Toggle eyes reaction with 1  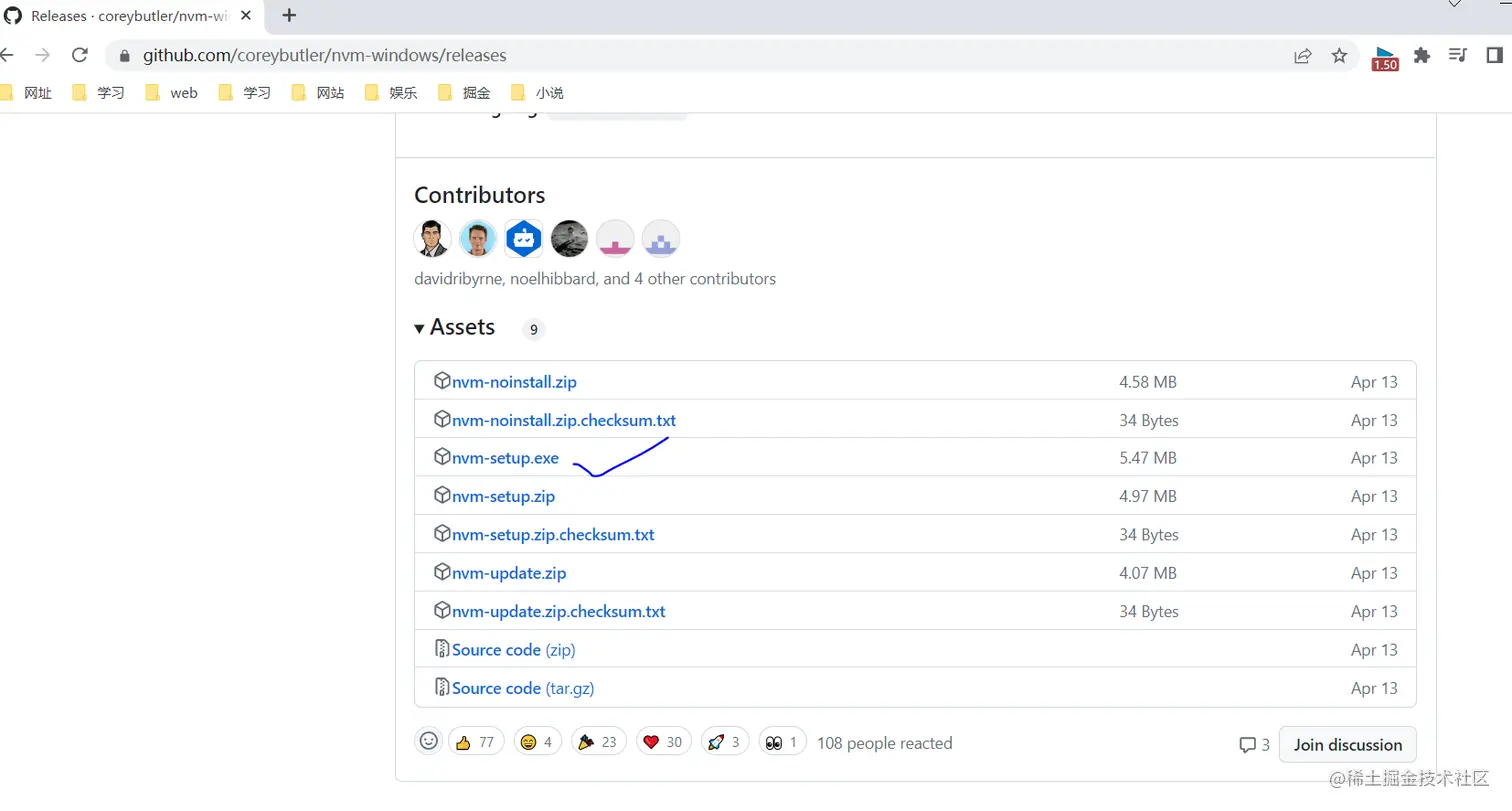click(783, 742)
